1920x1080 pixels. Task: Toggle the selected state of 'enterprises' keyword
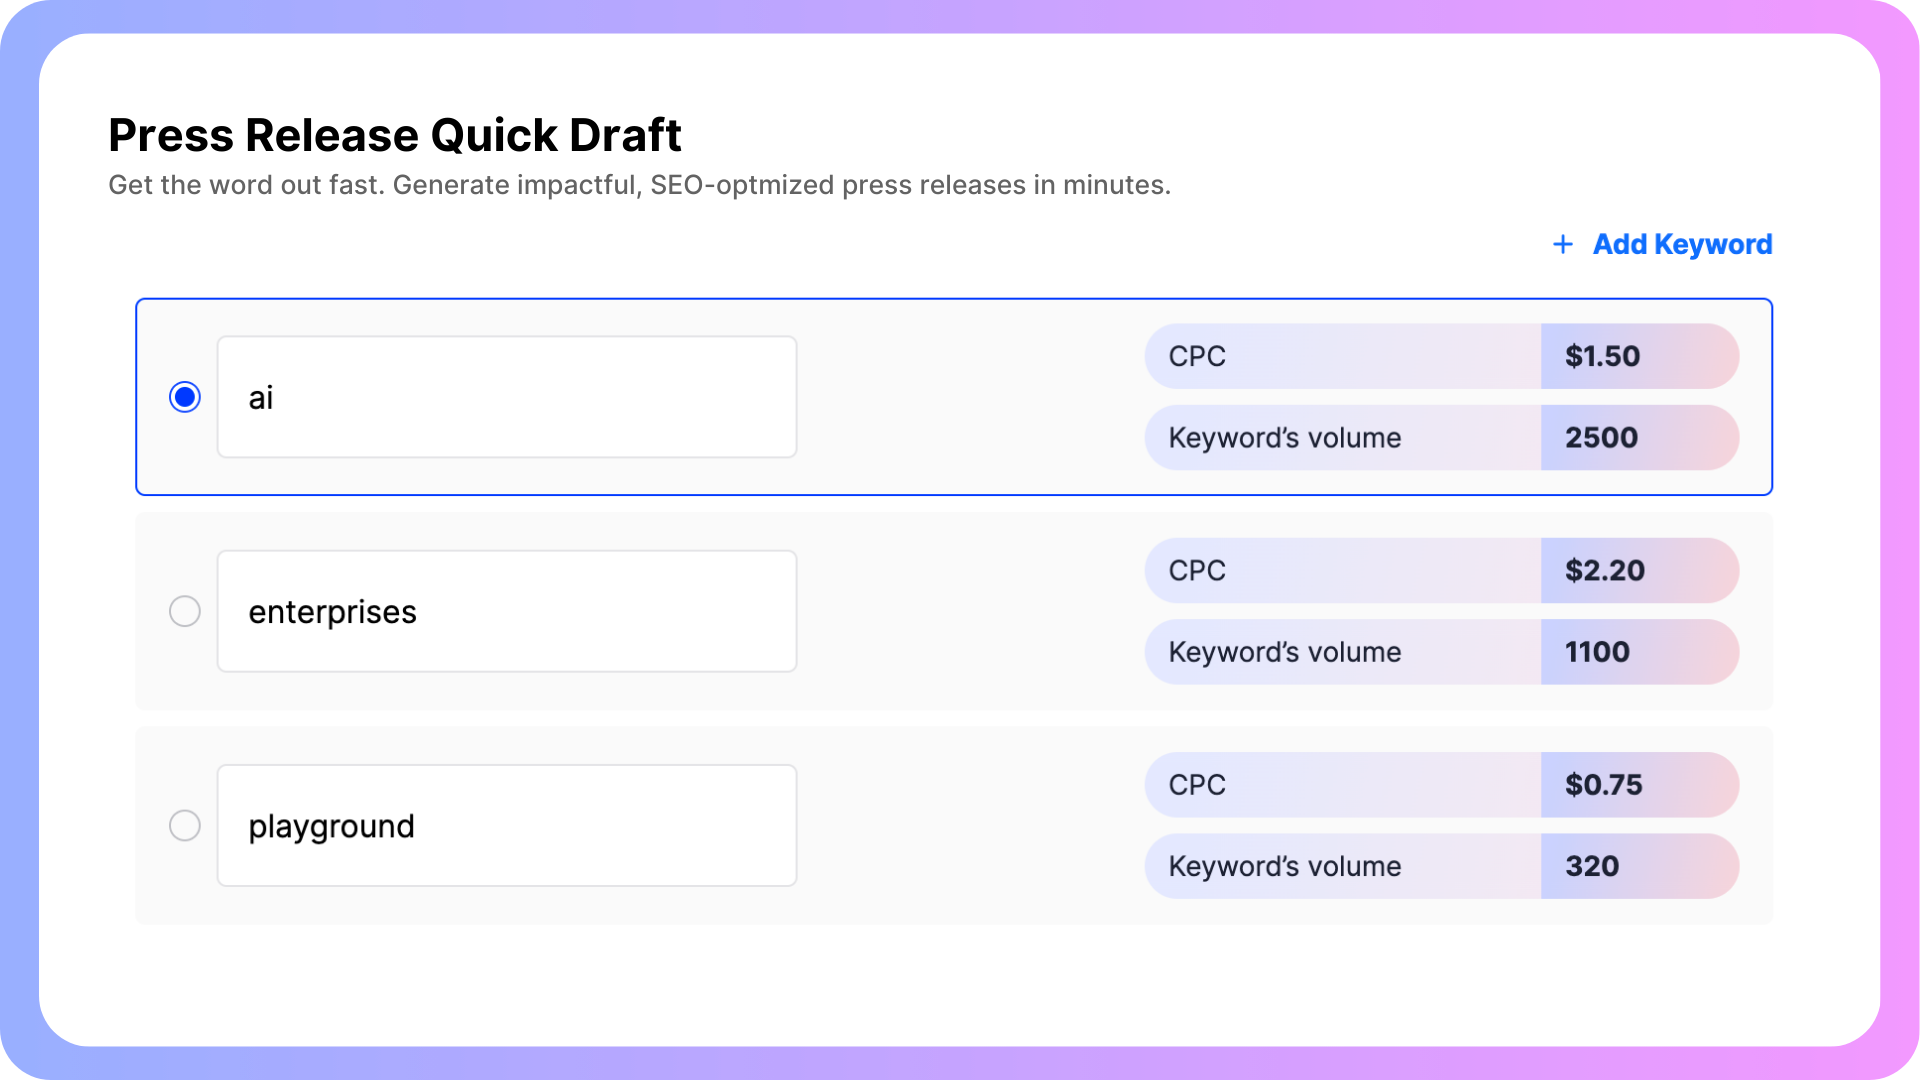(x=183, y=611)
